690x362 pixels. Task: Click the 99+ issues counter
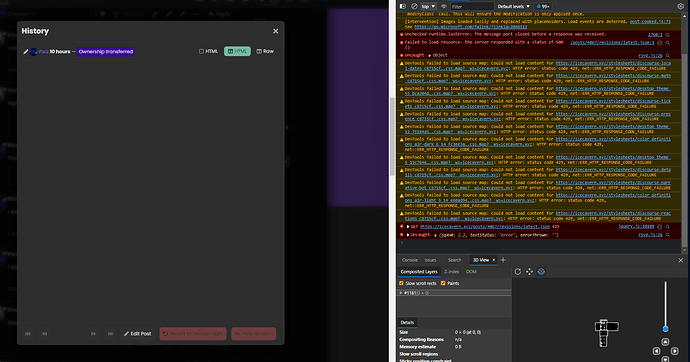click(543, 7)
